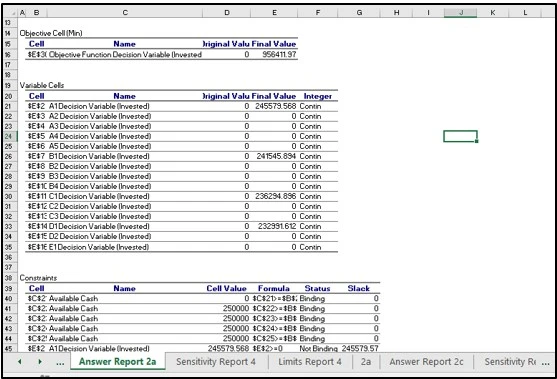Click the 'Slack' column heading
This screenshot has width=557, height=379.
click(359, 288)
